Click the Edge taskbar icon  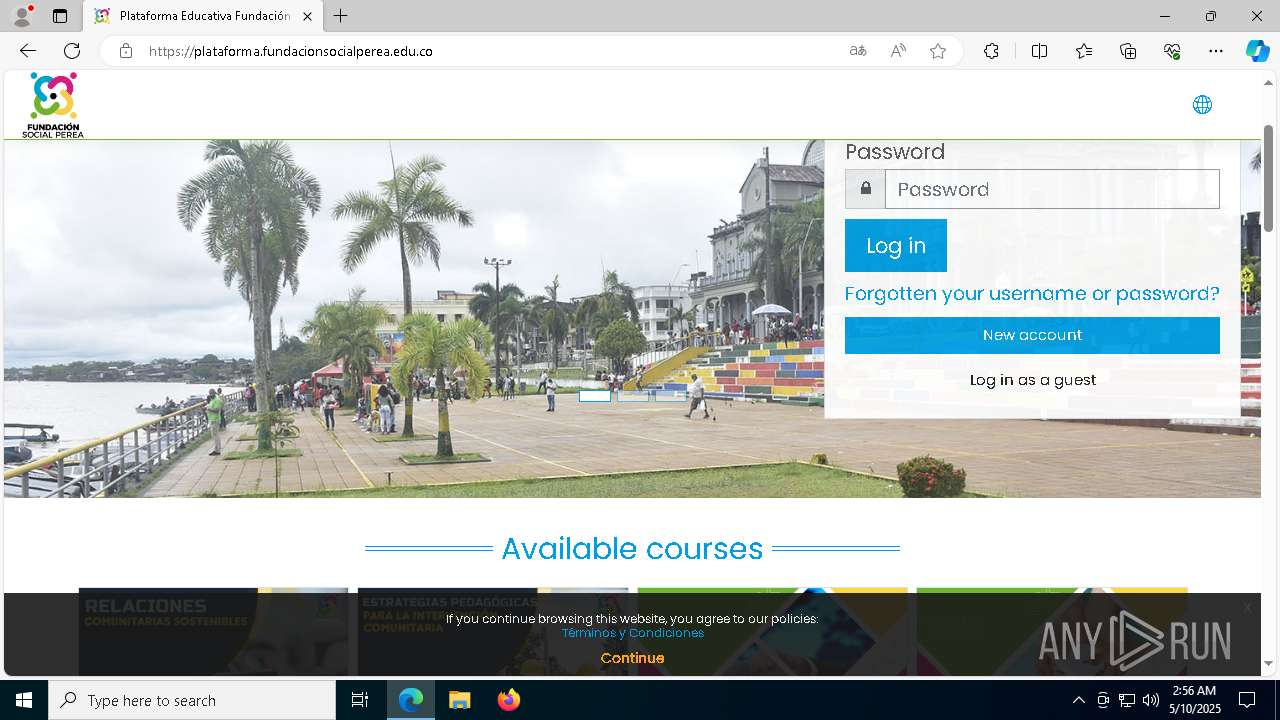pos(411,700)
